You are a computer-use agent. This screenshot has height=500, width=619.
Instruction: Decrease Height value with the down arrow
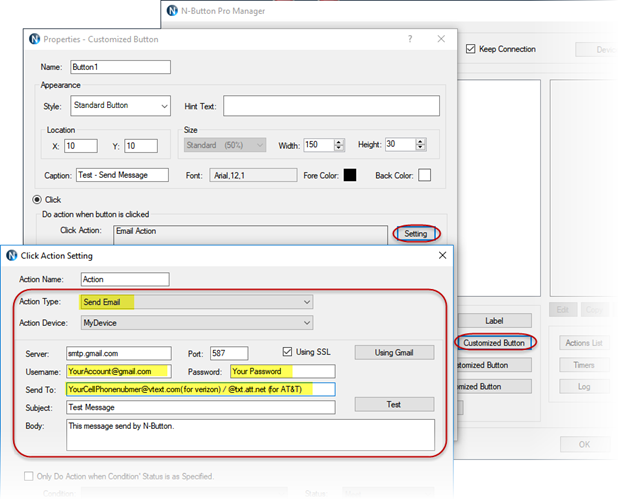(x=421, y=147)
